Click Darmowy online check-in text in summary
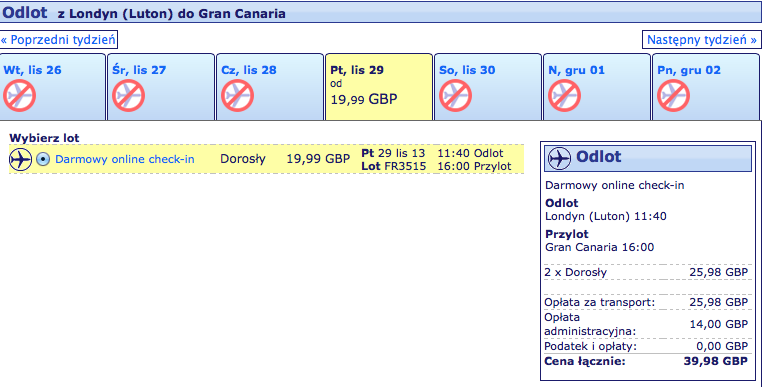The width and height of the screenshot is (763, 387). [x=615, y=185]
